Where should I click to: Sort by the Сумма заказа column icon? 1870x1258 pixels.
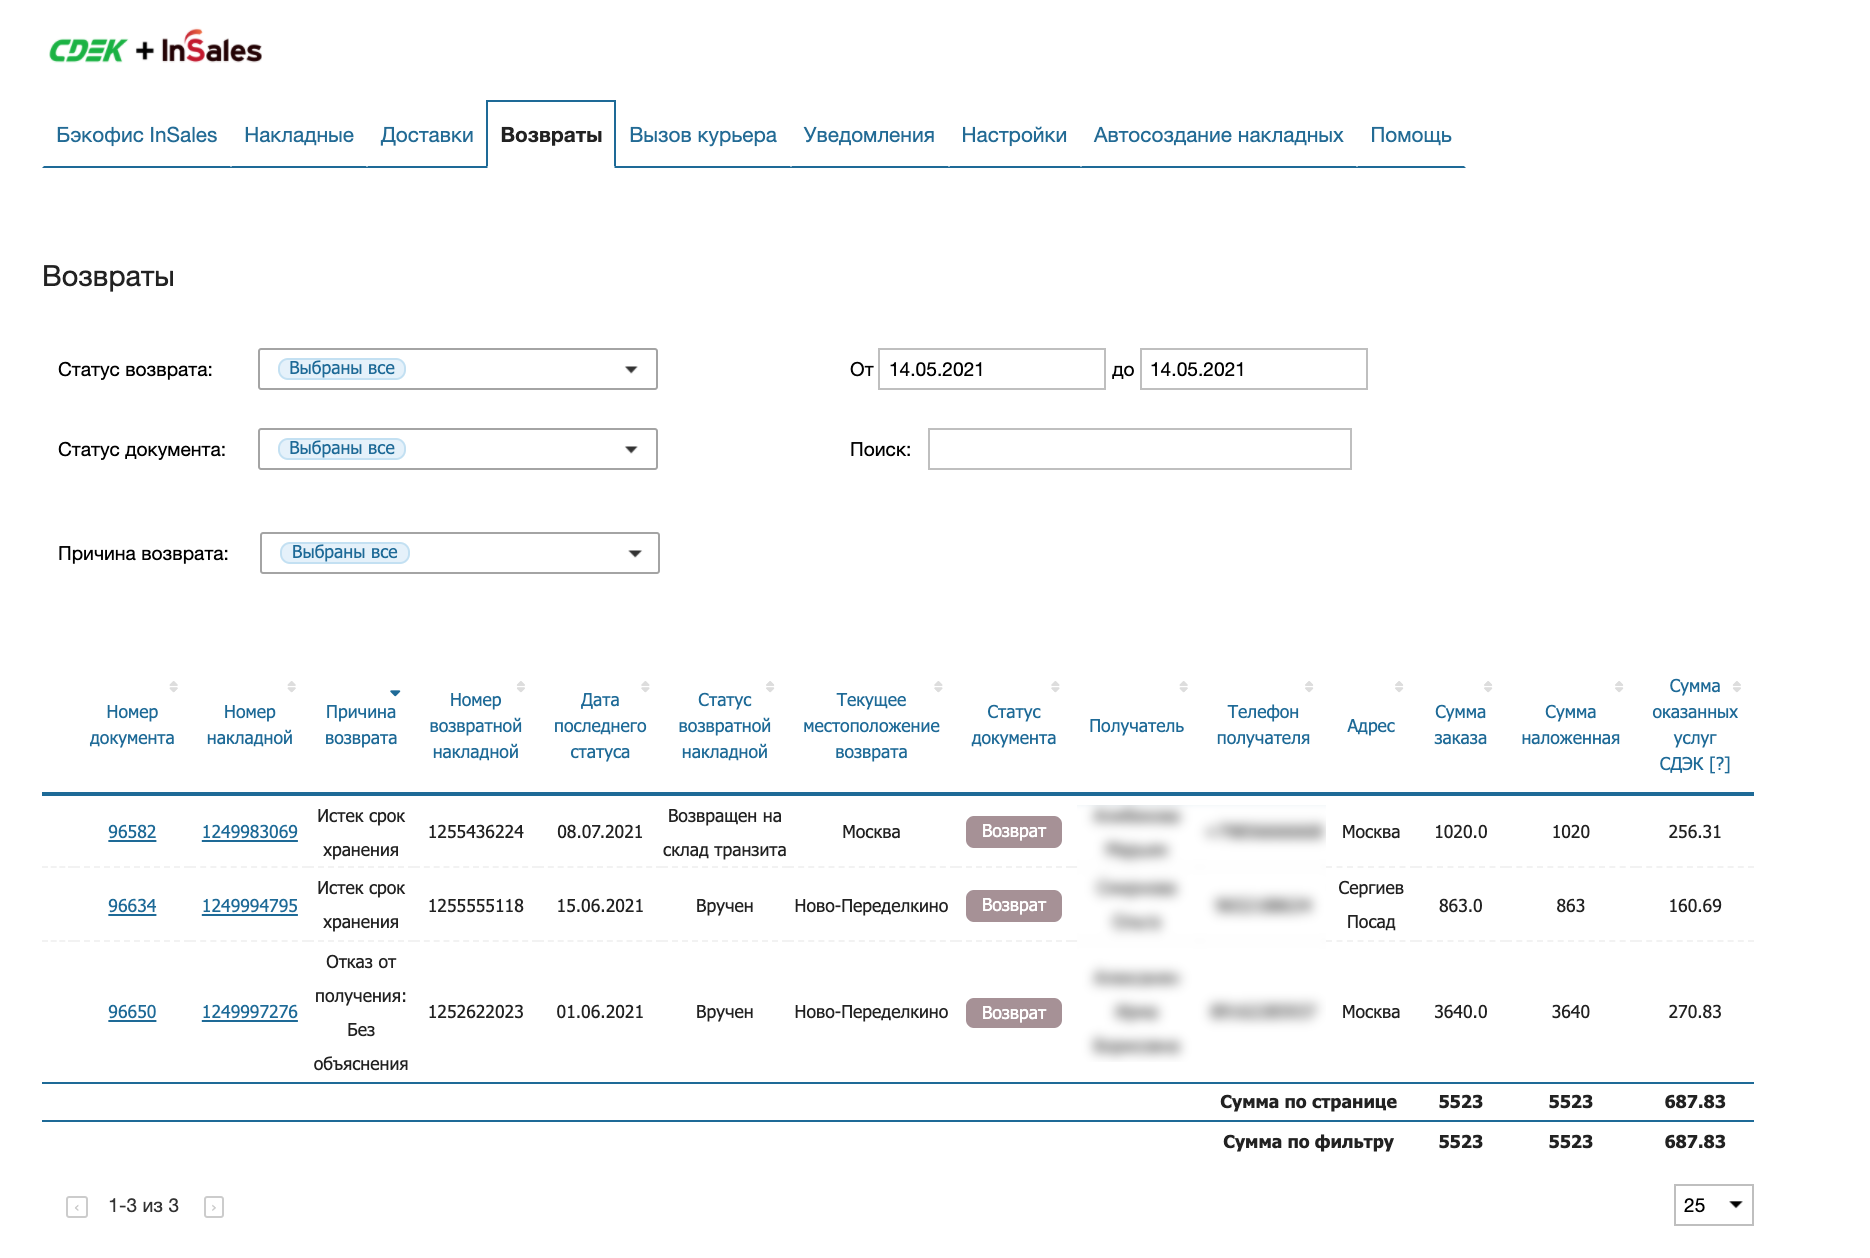(1488, 687)
